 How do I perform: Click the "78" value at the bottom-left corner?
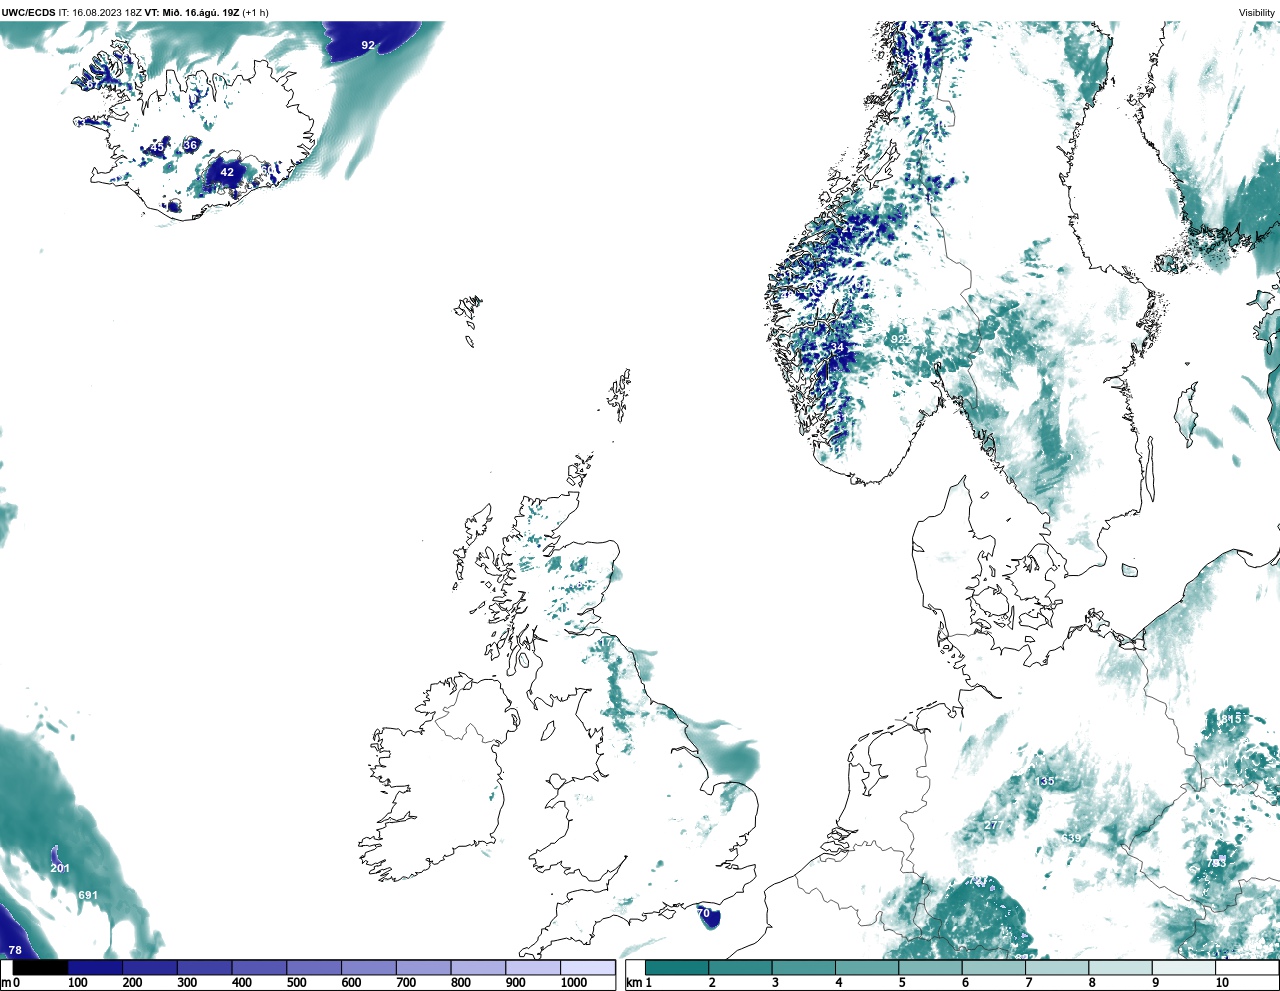coord(15,950)
